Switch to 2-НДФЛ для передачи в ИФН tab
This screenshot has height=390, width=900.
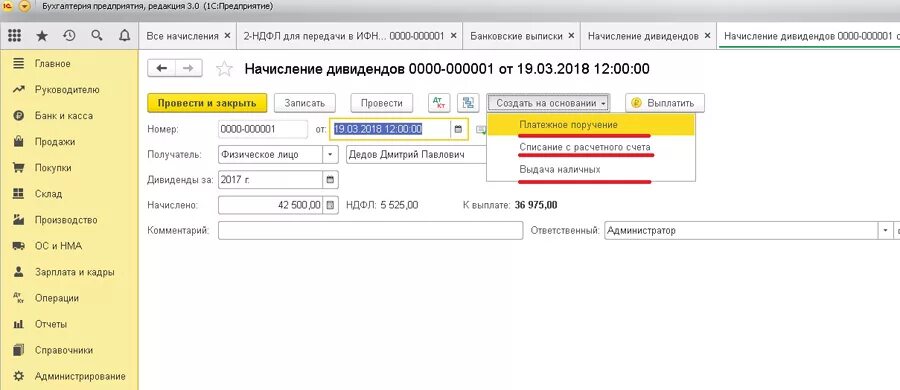(343, 36)
